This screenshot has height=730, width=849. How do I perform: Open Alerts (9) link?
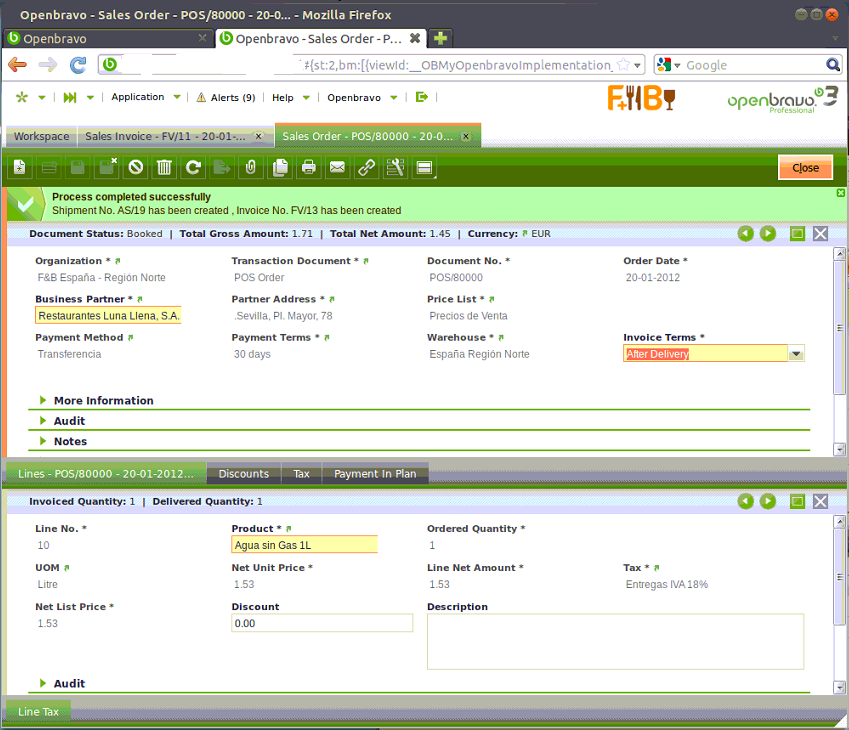(226, 98)
